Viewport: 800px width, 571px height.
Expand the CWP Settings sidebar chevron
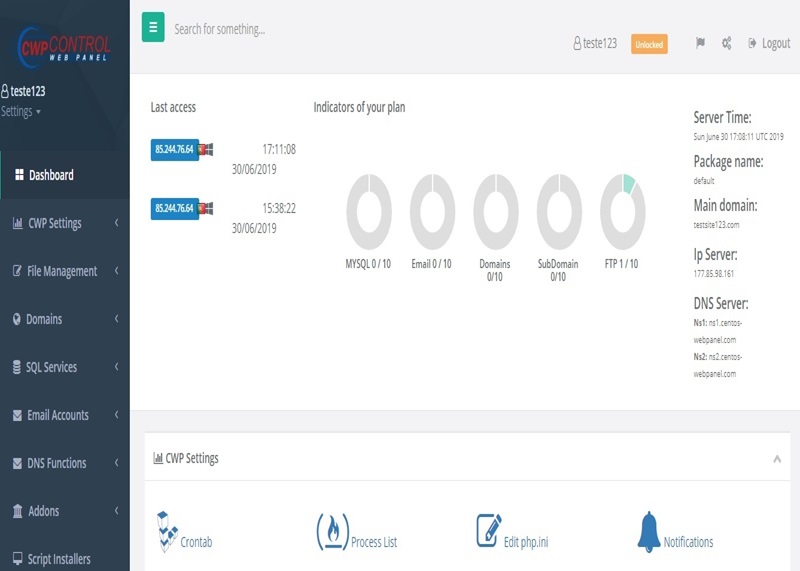(x=116, y=222)
